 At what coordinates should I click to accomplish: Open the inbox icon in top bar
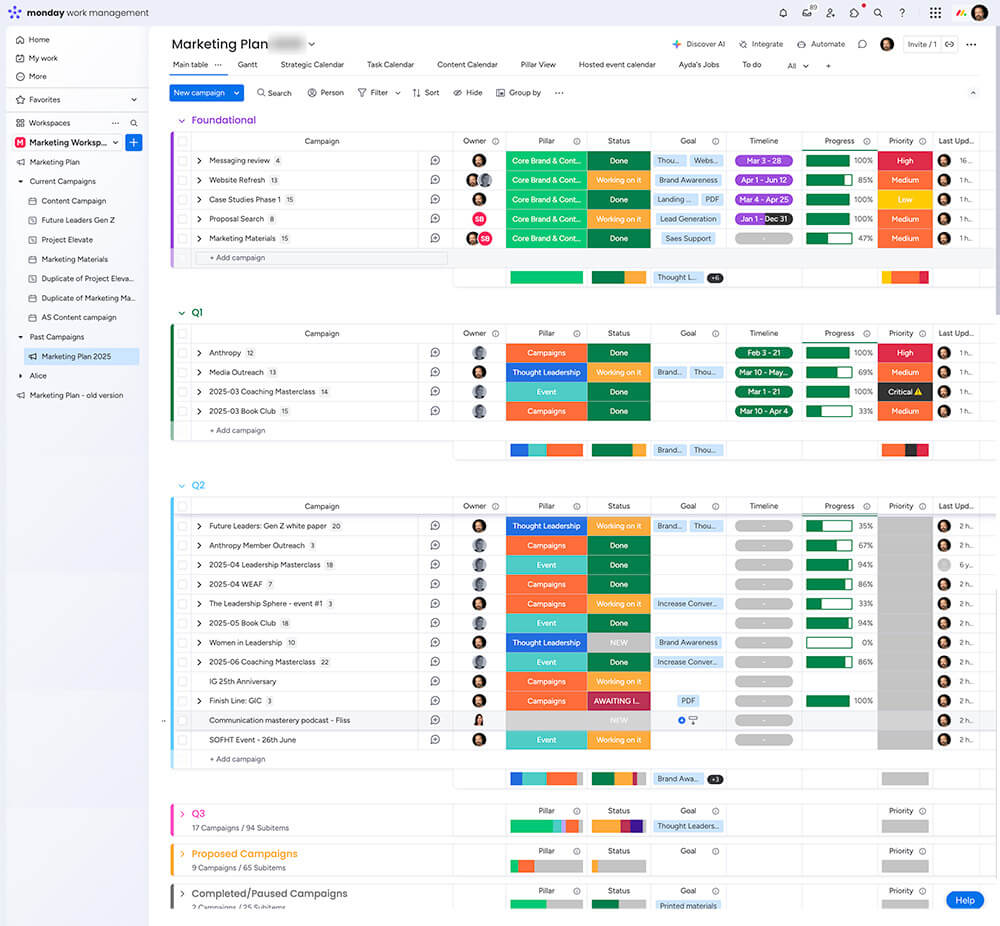[807, 13]
